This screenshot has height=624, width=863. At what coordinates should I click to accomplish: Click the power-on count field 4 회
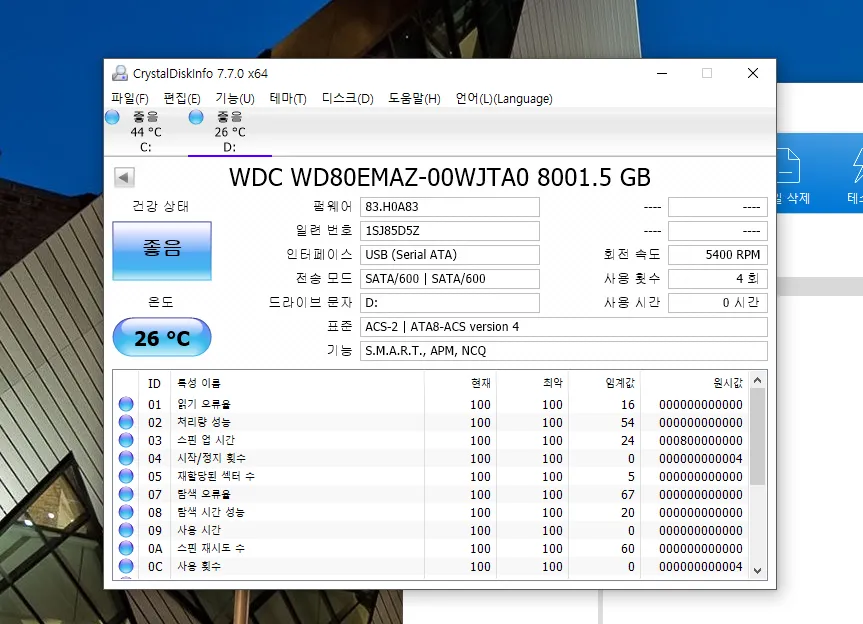(x=718, y=278)
